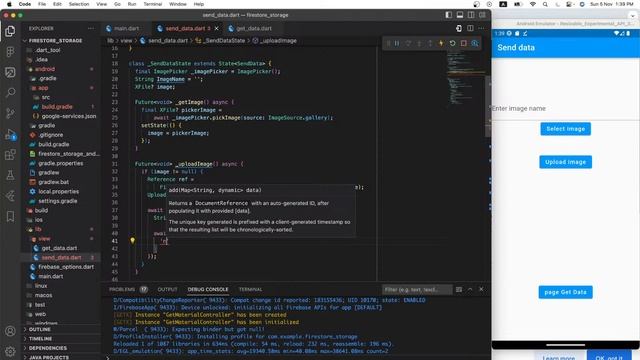Open Run and Debug view

pyautogui.click(x=10, y=134)
